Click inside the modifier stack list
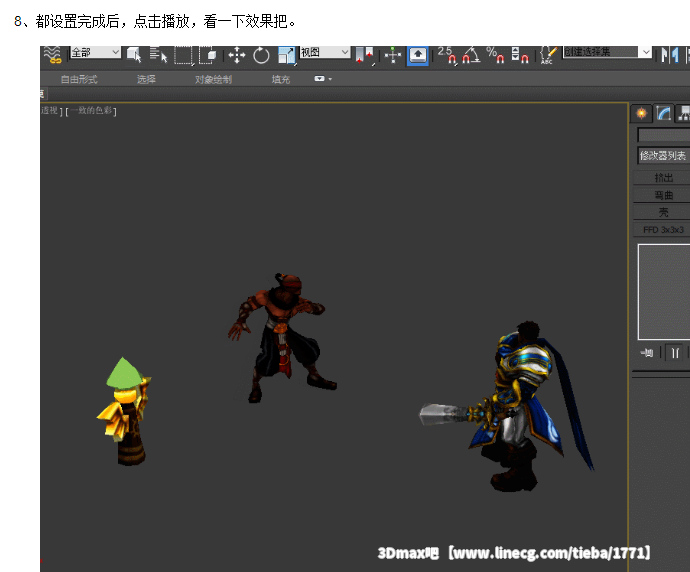 pyautogui.click(x=664, y=292)
